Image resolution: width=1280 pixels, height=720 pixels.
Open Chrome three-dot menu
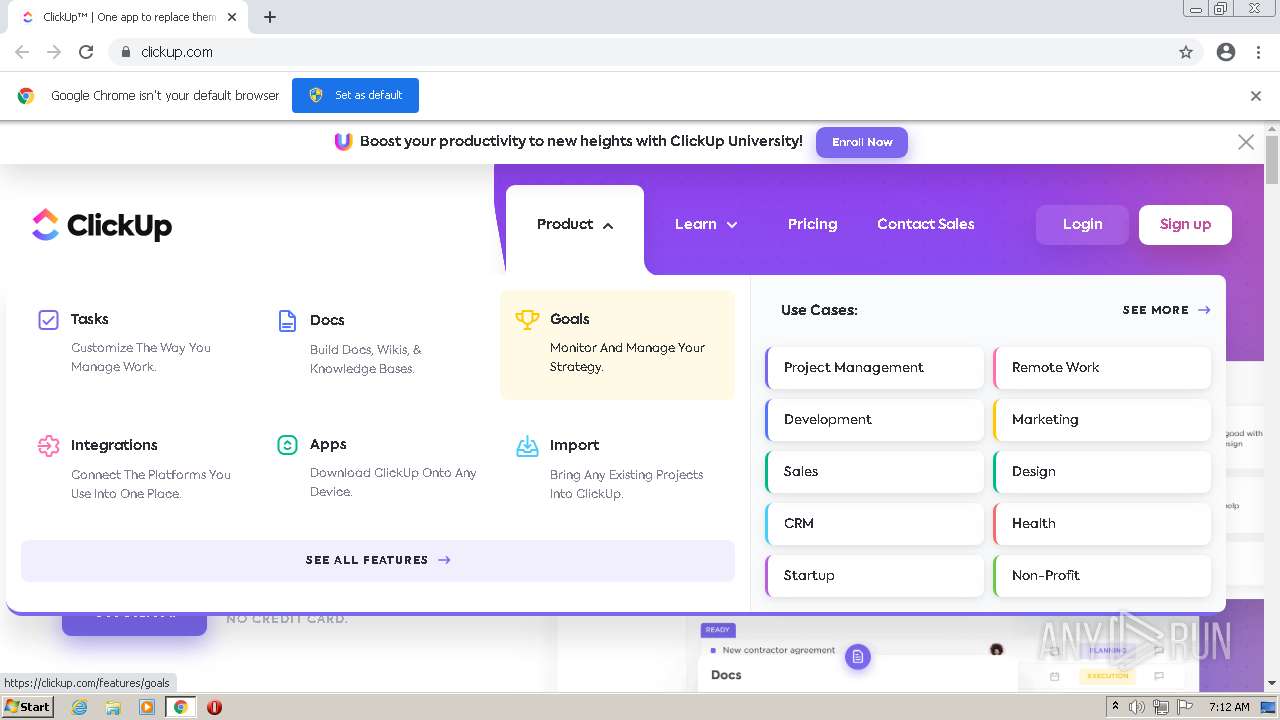[x=1258, y=52]
